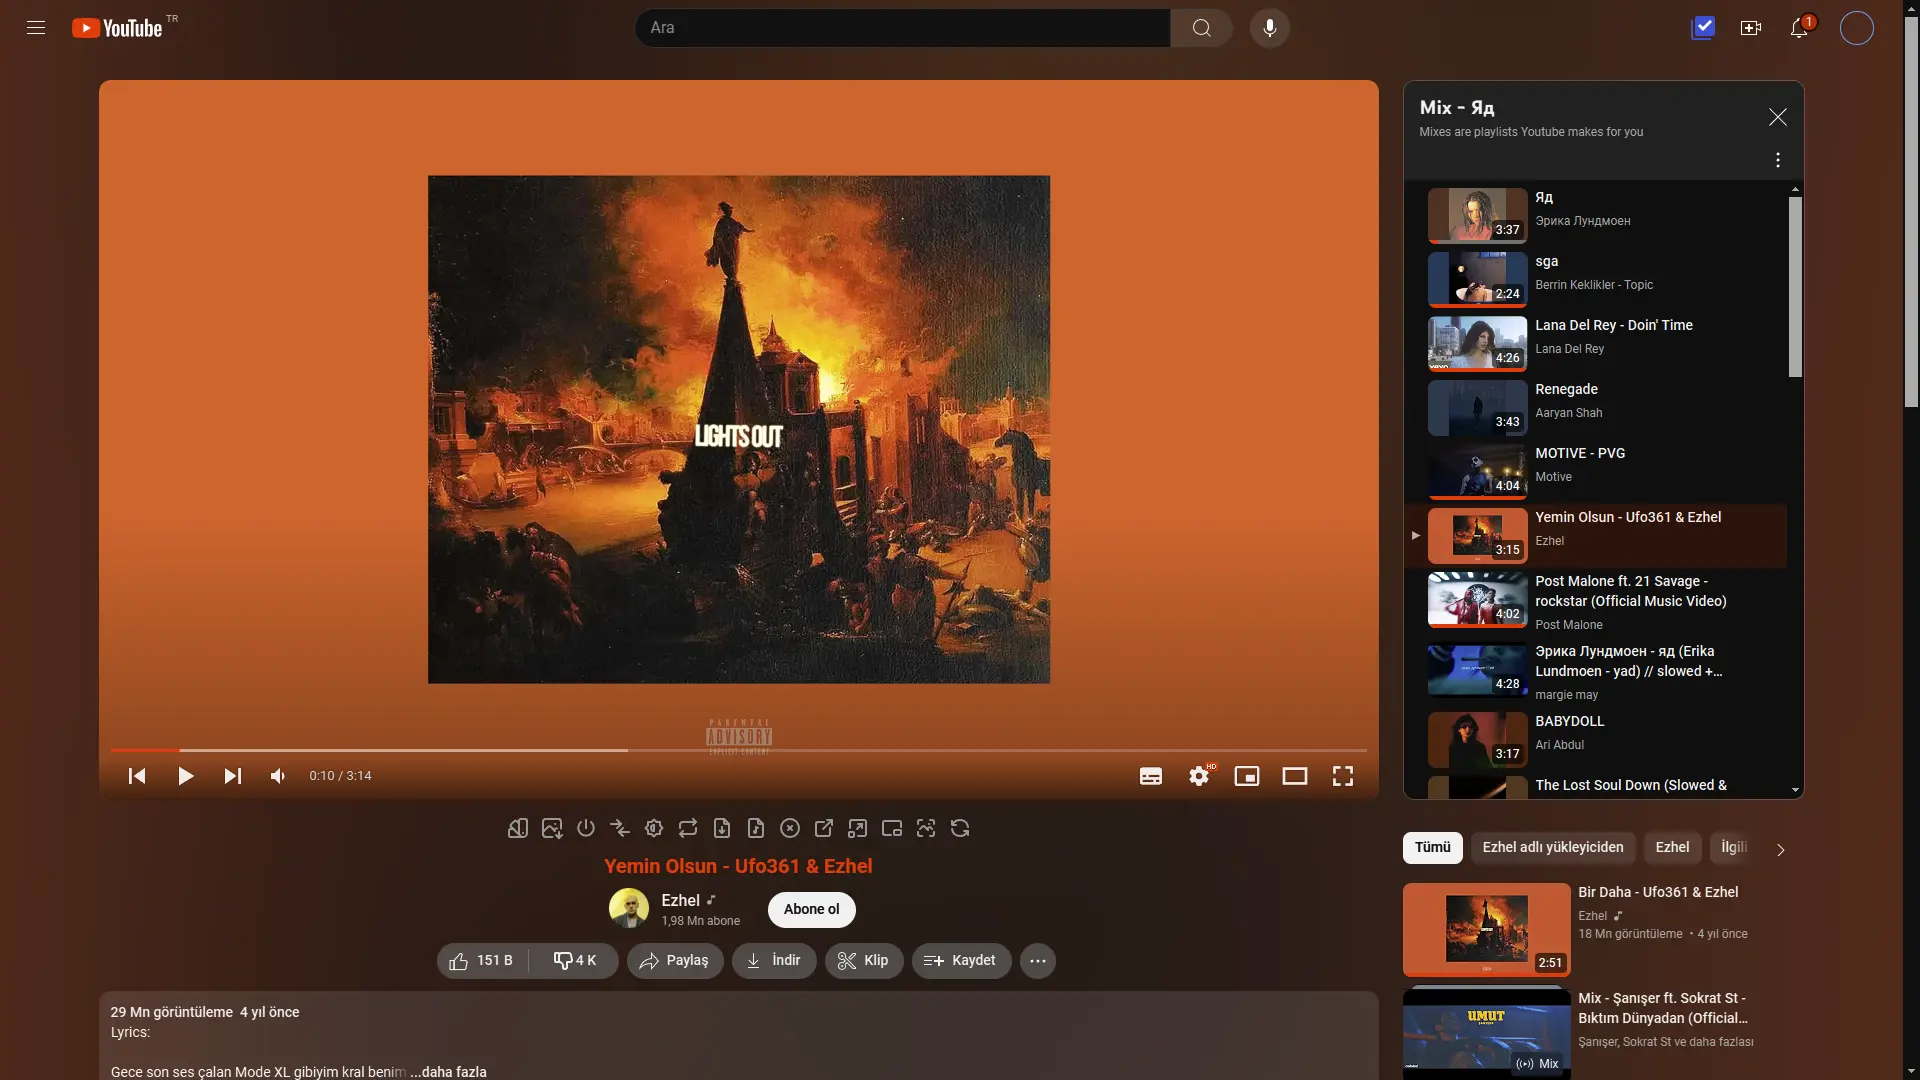Dislike the video with 4 K

point(574,961)
